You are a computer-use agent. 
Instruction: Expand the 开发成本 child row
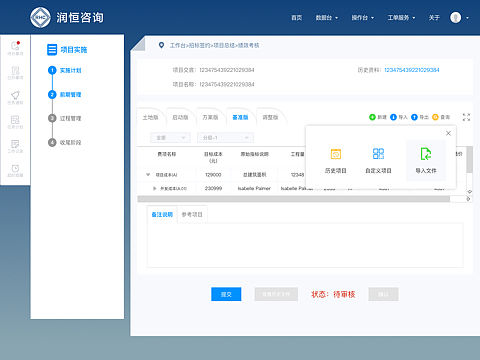pyautogui.click(x=155, y=188)
